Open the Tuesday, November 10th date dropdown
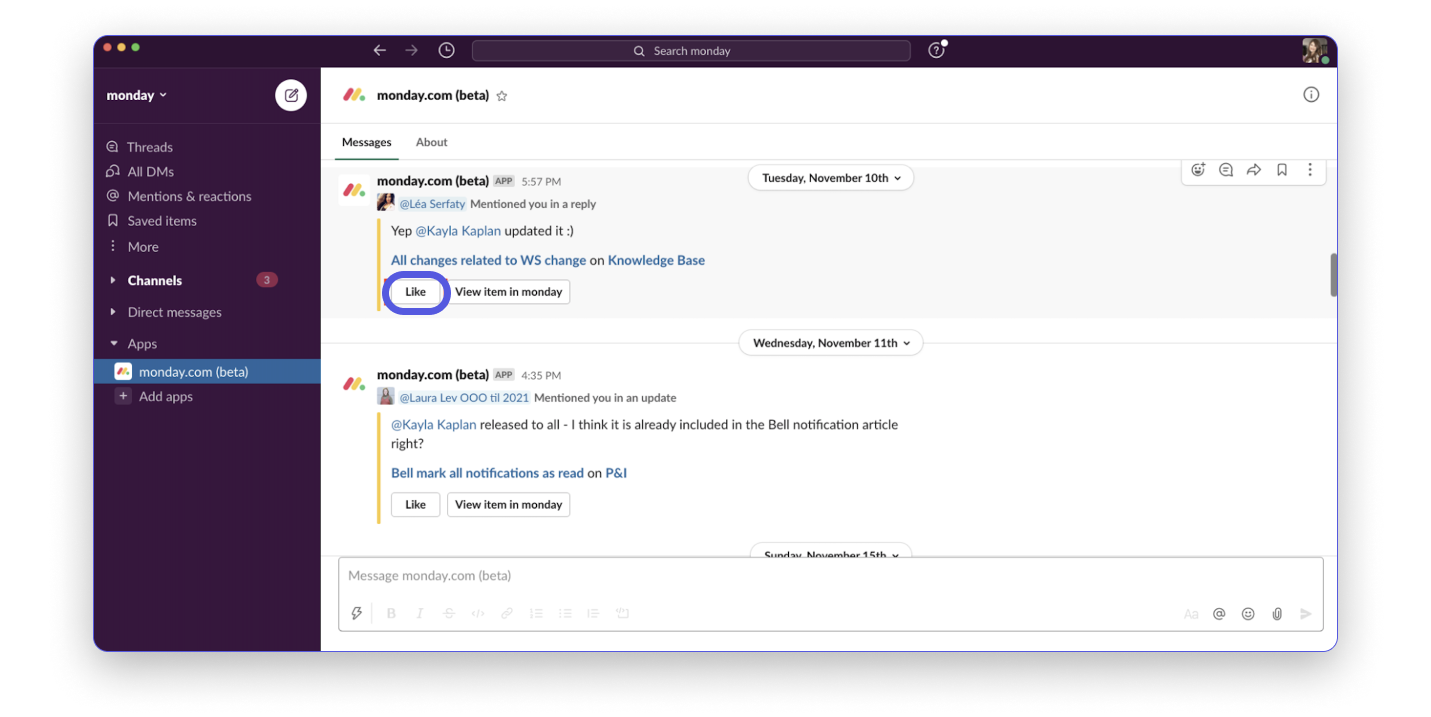1431x717 pixels. (831, 178)
